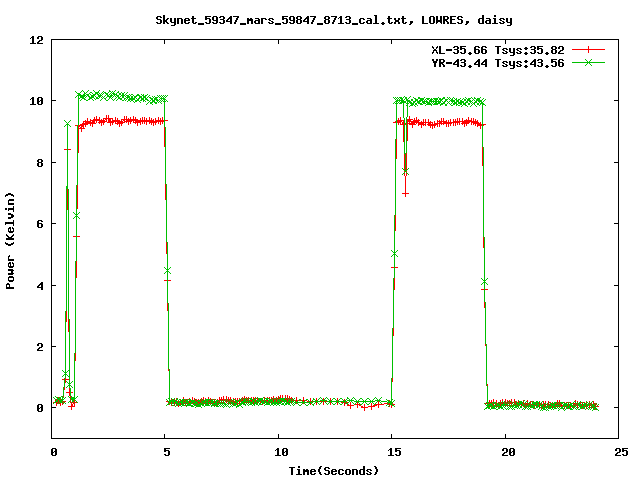Click the y-axis tick label 4
The height and width of the screenshot is (480, 640).
[x=40, y=286]
